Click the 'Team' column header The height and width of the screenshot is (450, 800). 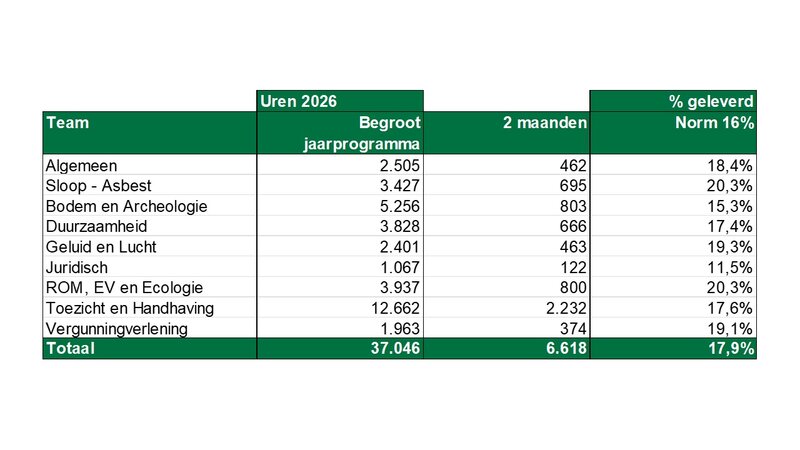(x=68, y=123)
